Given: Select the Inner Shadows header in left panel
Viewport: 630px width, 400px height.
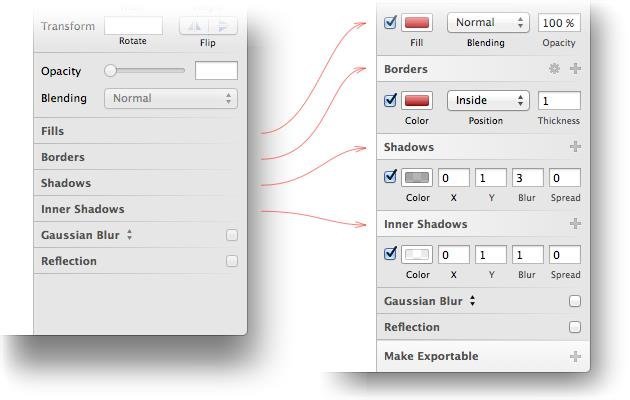Looking at the screenshot, I should point(82,209).
